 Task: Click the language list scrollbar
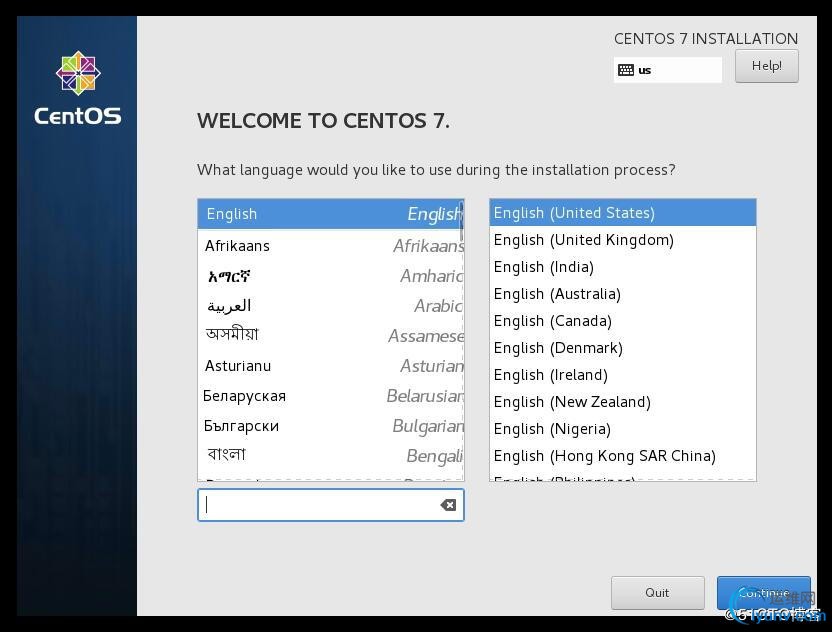462,222
